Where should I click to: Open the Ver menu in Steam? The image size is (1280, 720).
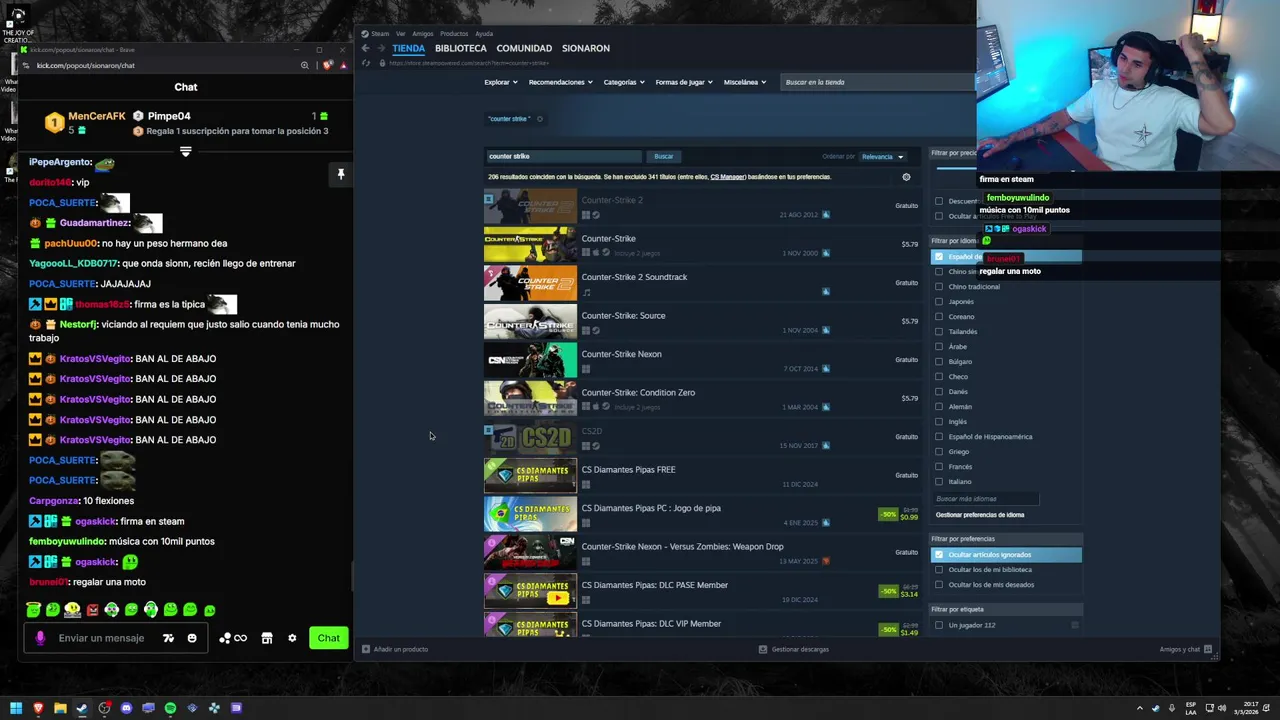point(401,34)
